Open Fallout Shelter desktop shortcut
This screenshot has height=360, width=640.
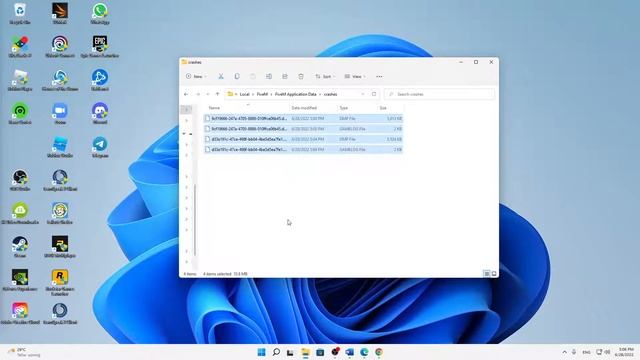60,213
